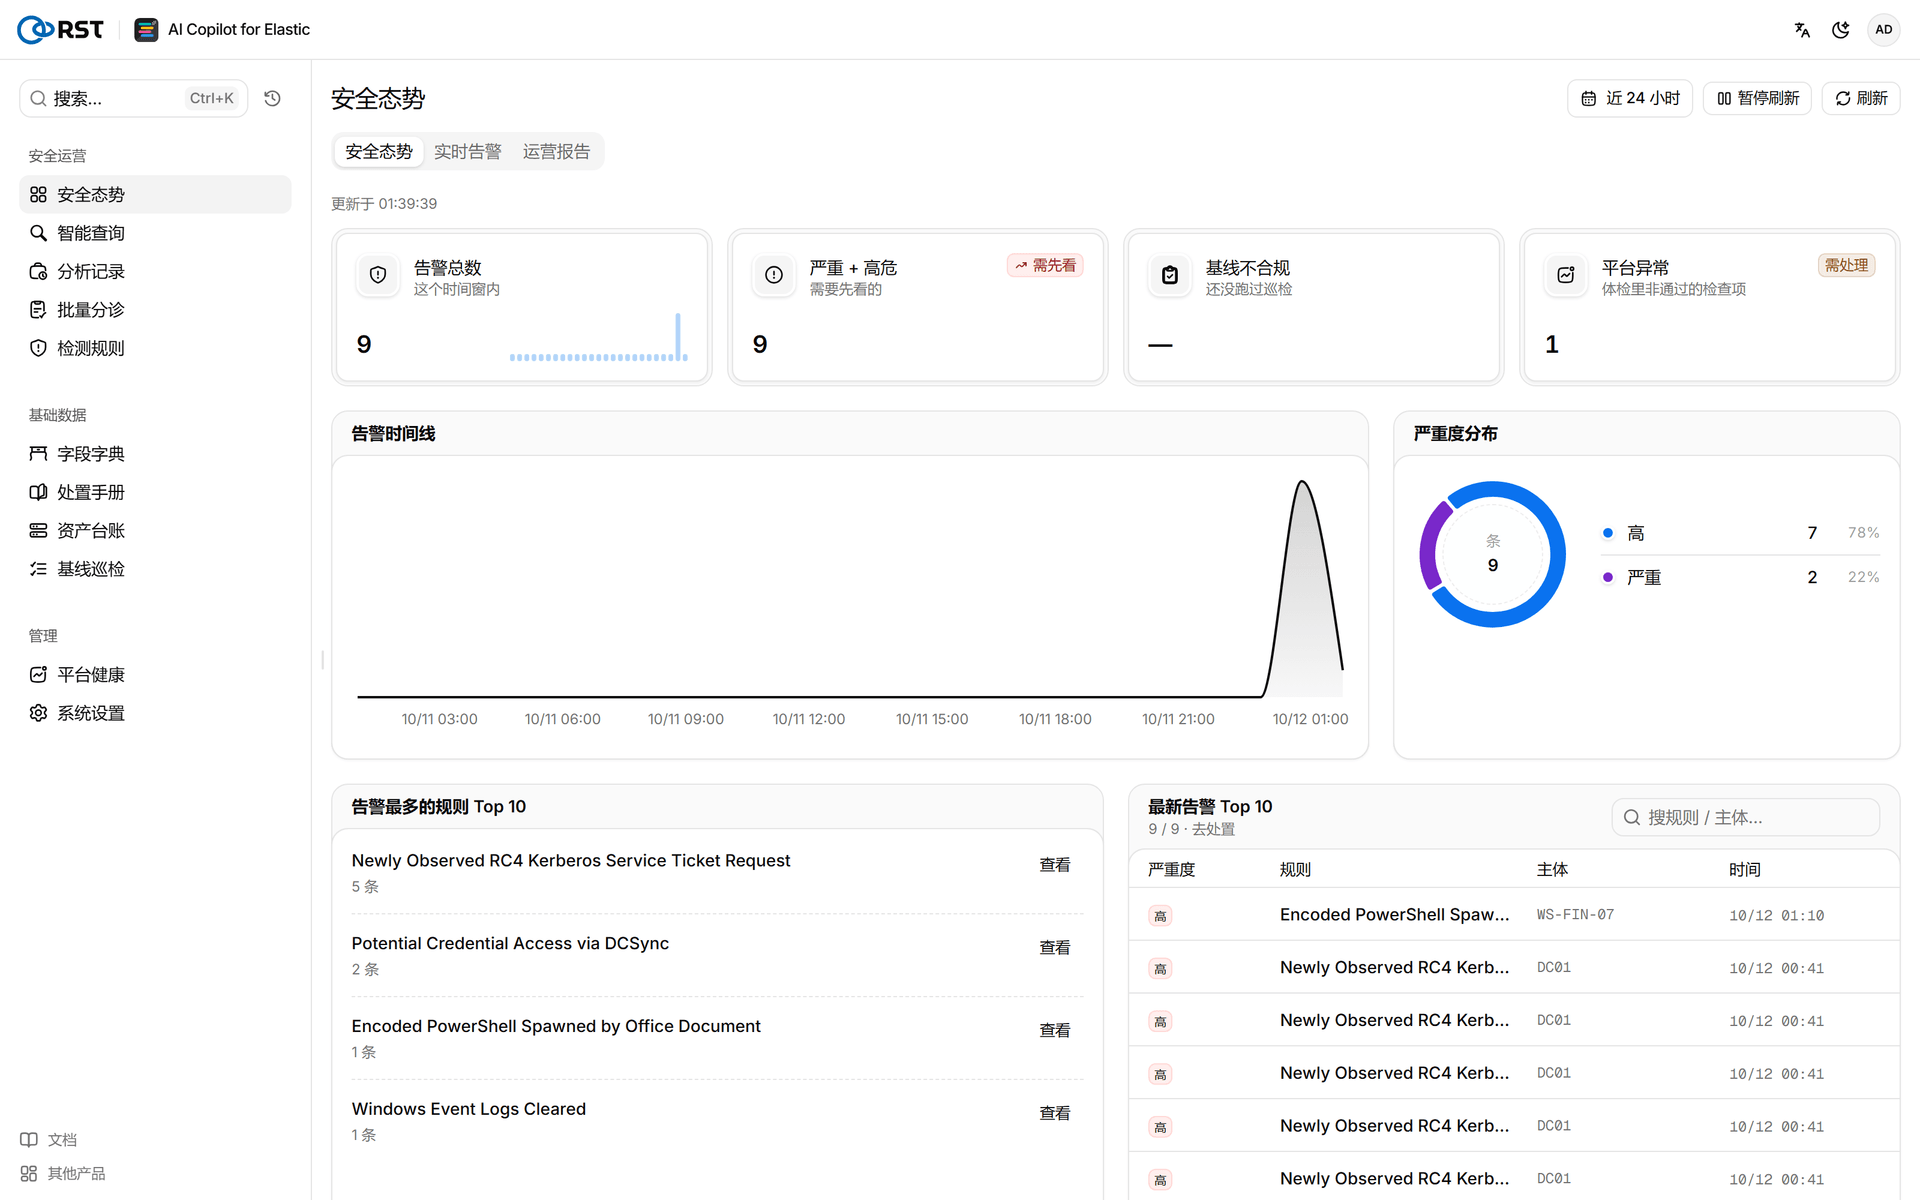Open 检测规则 in the sidebar
1920x1200 pixels.
point(155,348)
